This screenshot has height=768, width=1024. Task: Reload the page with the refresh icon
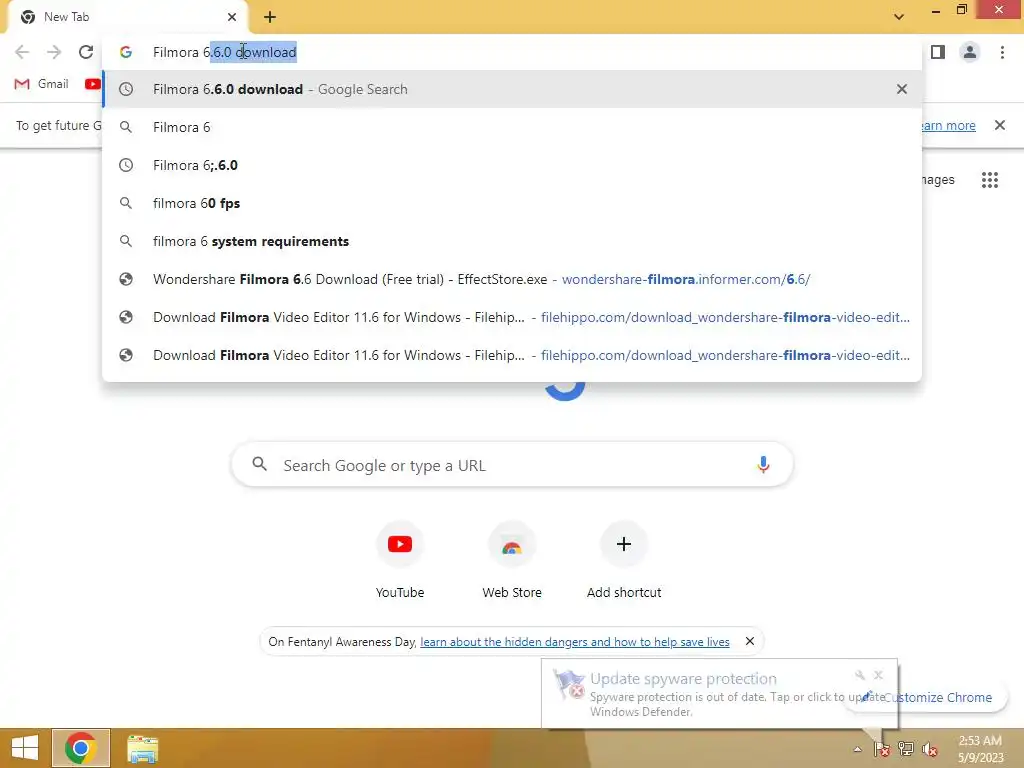click(86, 52)
